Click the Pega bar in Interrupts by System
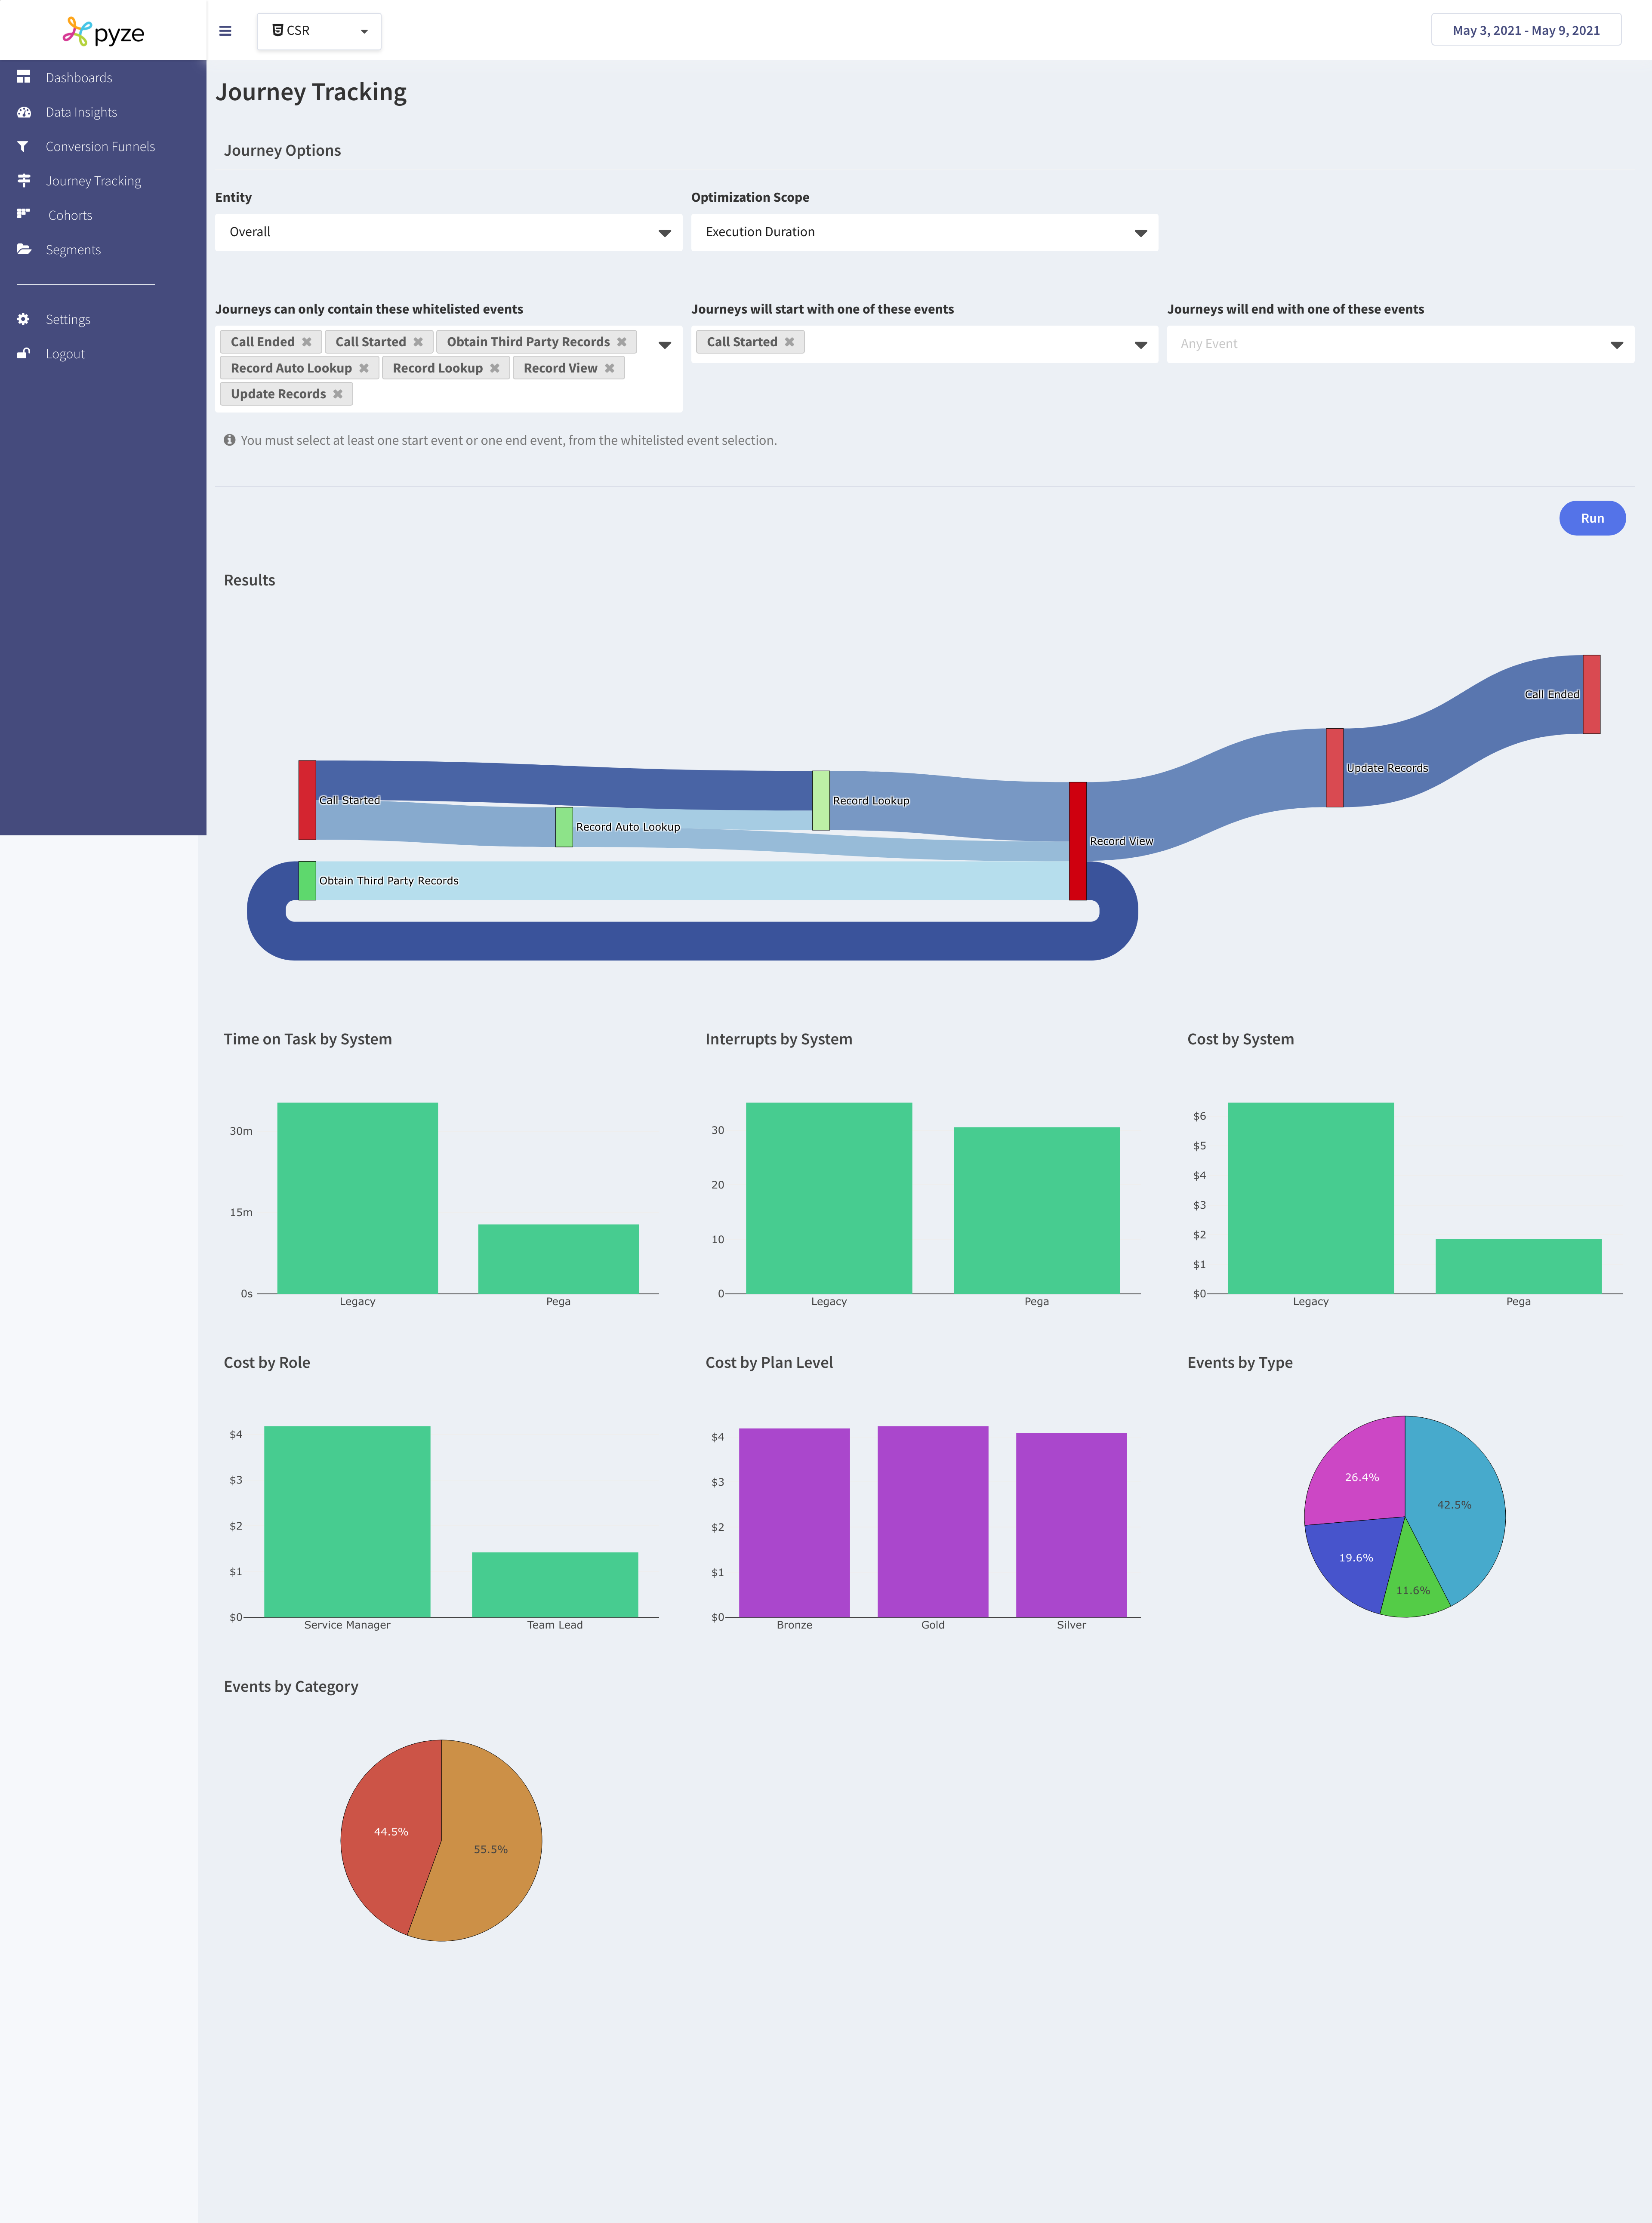This screenshot has height=2223, width=1652. point(1037,1210)
